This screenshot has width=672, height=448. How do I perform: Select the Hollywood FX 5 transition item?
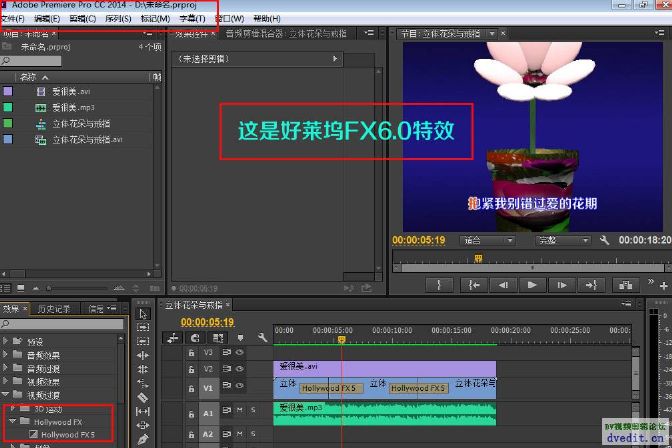click(x=68, y=435)
